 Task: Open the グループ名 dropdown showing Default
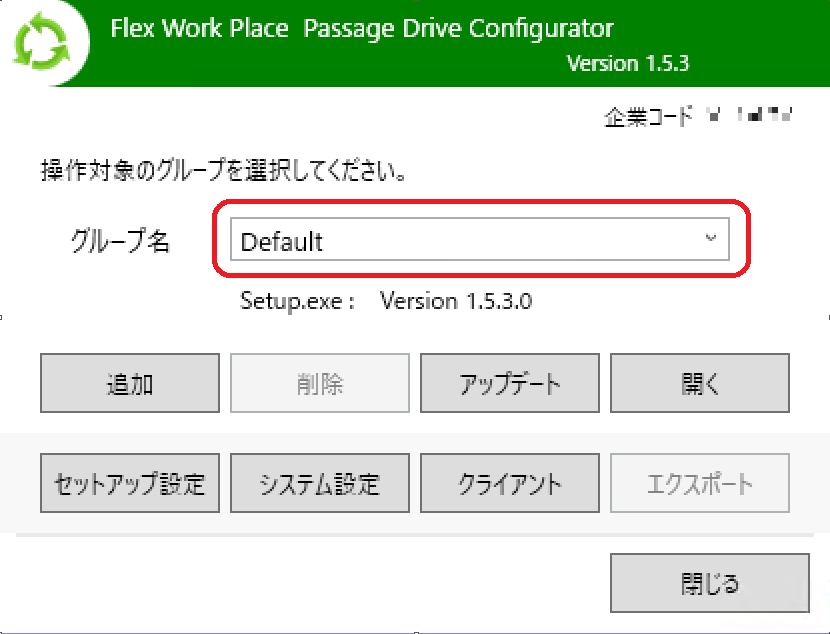(480, 239)
